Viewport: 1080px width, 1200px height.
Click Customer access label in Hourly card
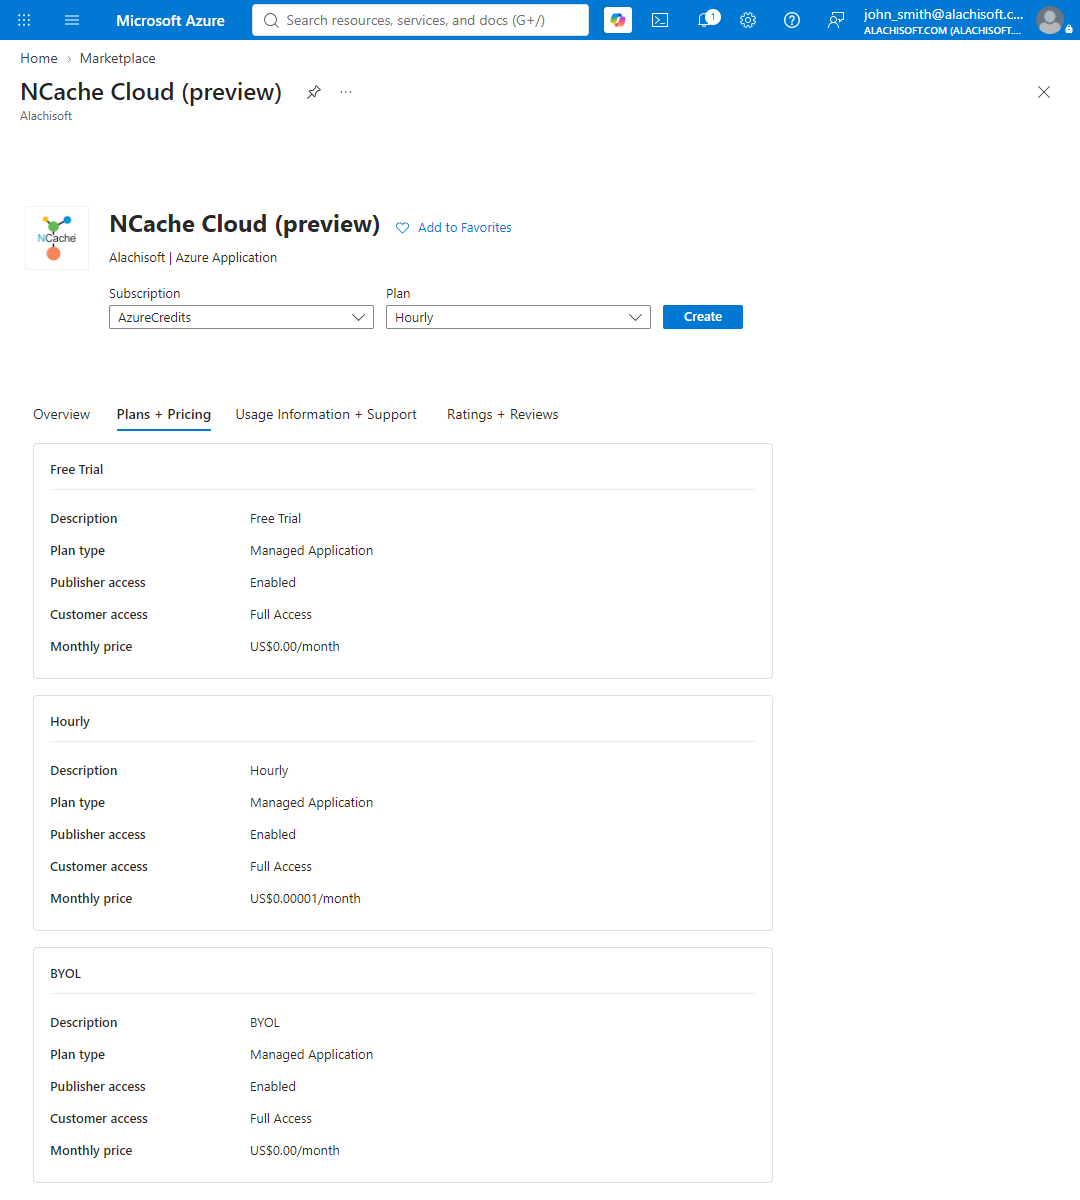coord(99,866)
